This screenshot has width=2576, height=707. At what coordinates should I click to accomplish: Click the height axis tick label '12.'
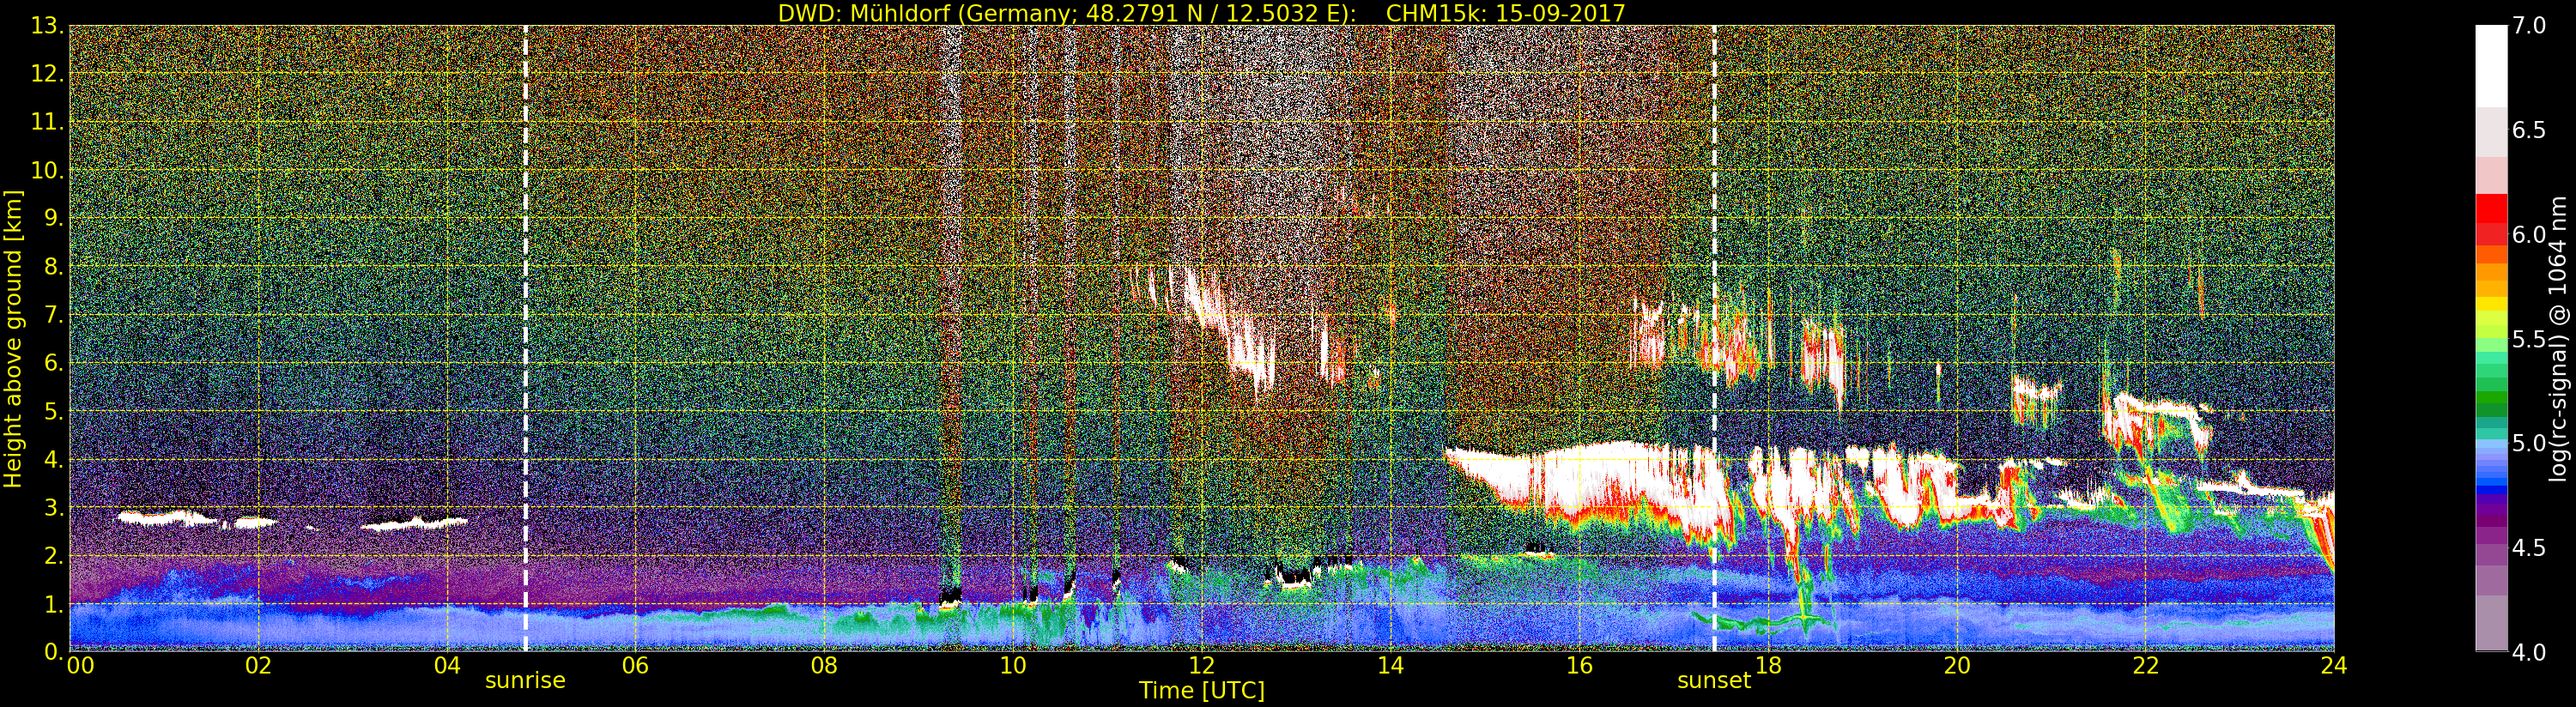(48, 74)
